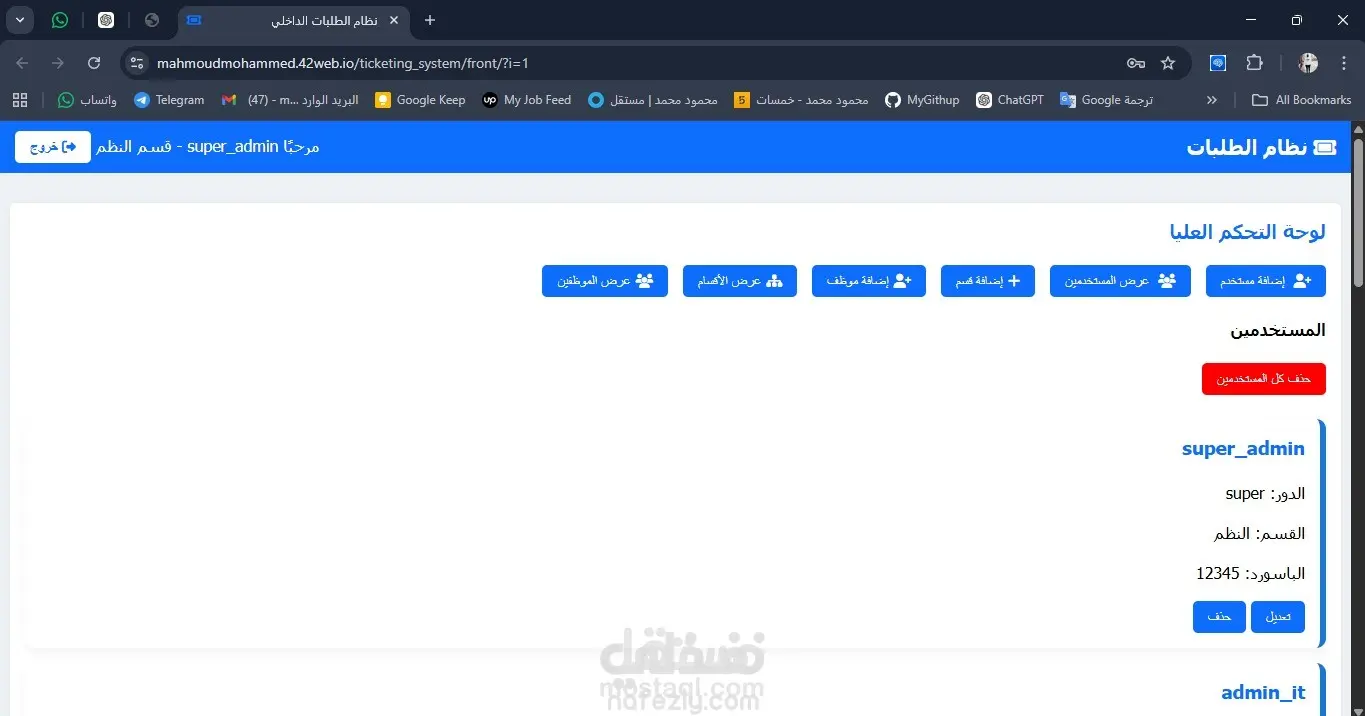Click the خروج logout button
The image size is (1365, 716).
[x=53, y=147]
